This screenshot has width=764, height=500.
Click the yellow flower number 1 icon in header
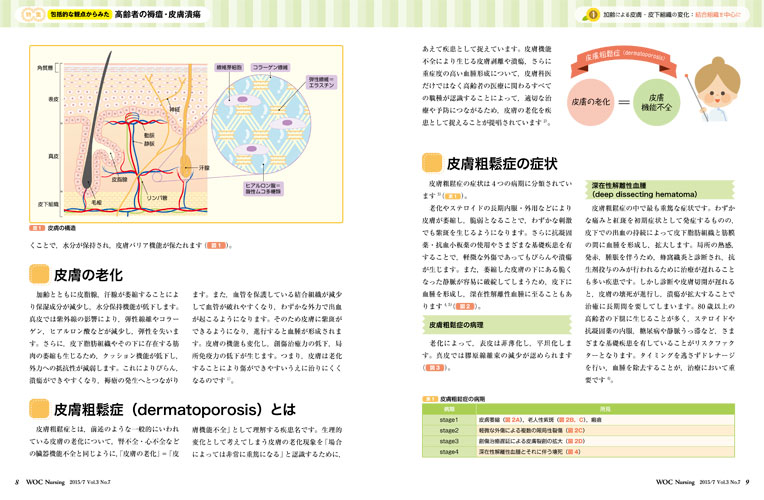click(x=592, y=15)
